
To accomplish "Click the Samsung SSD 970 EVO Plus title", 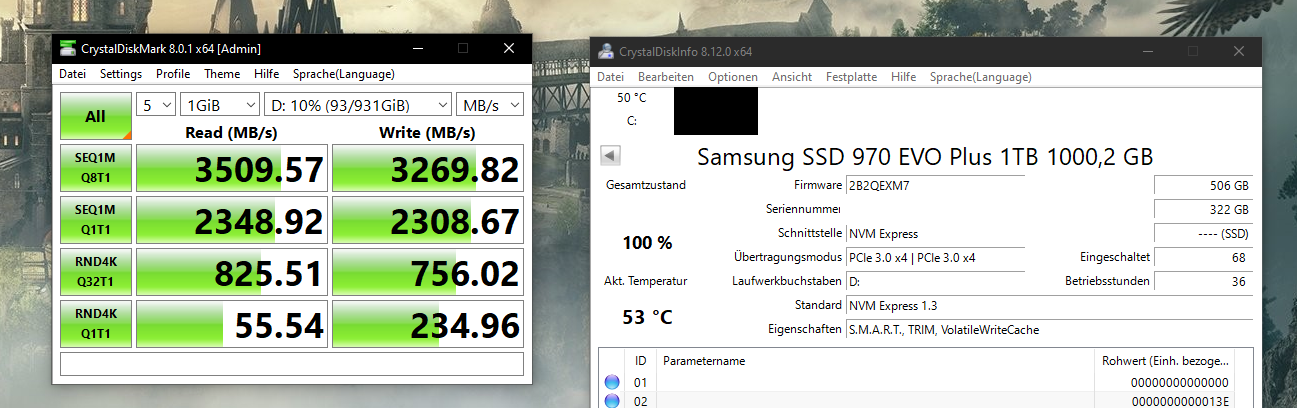I will pyautogui.click(x=925, y=156).
